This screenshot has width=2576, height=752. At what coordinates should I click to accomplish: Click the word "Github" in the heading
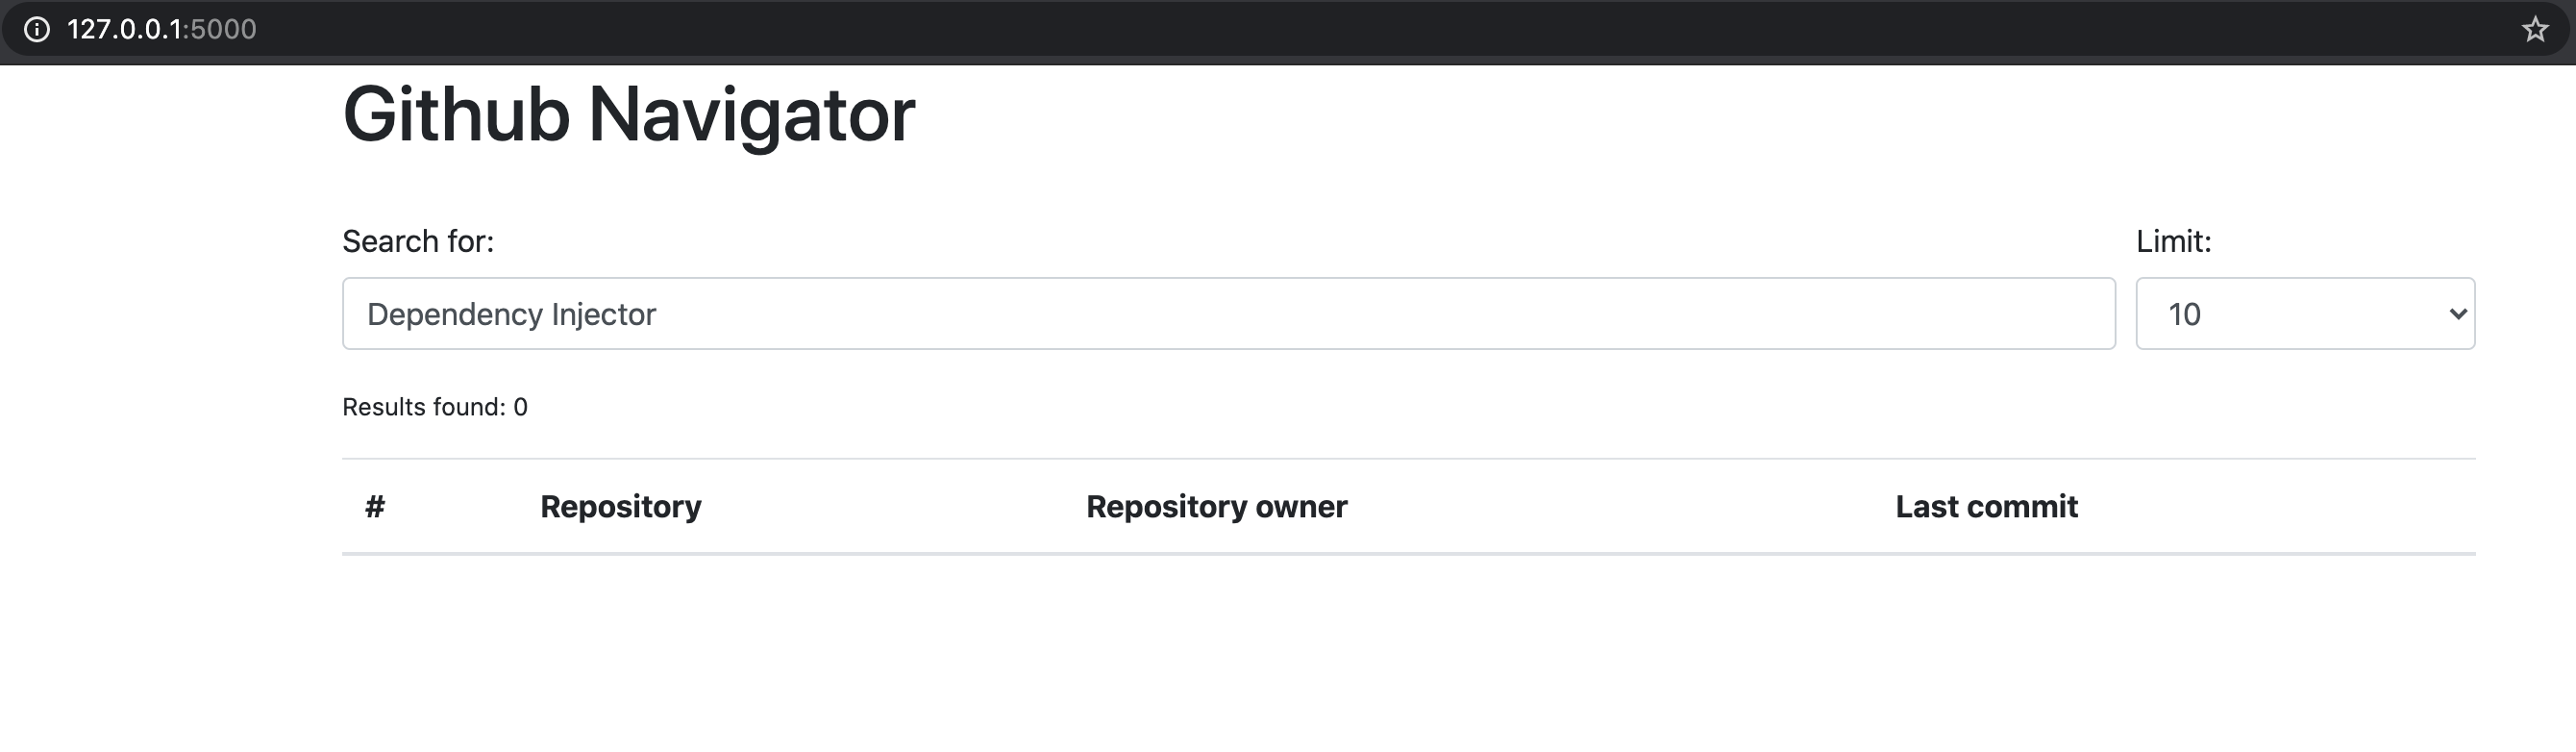[456, 114]
